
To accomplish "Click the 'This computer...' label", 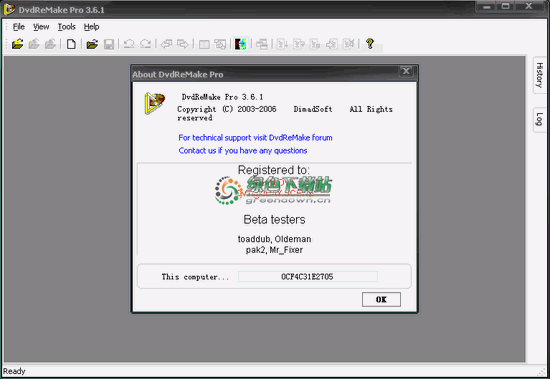I will tap(195, 277).
